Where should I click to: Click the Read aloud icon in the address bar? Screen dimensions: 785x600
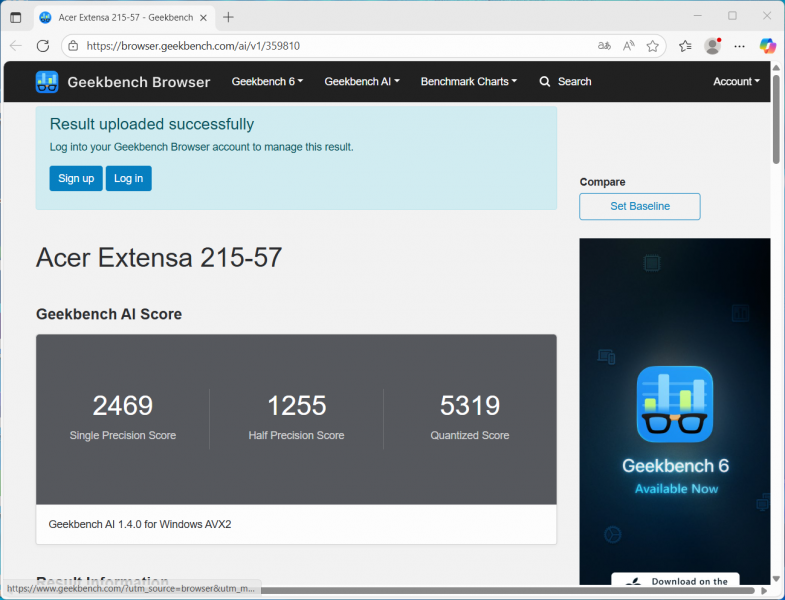tap(629, 46)
